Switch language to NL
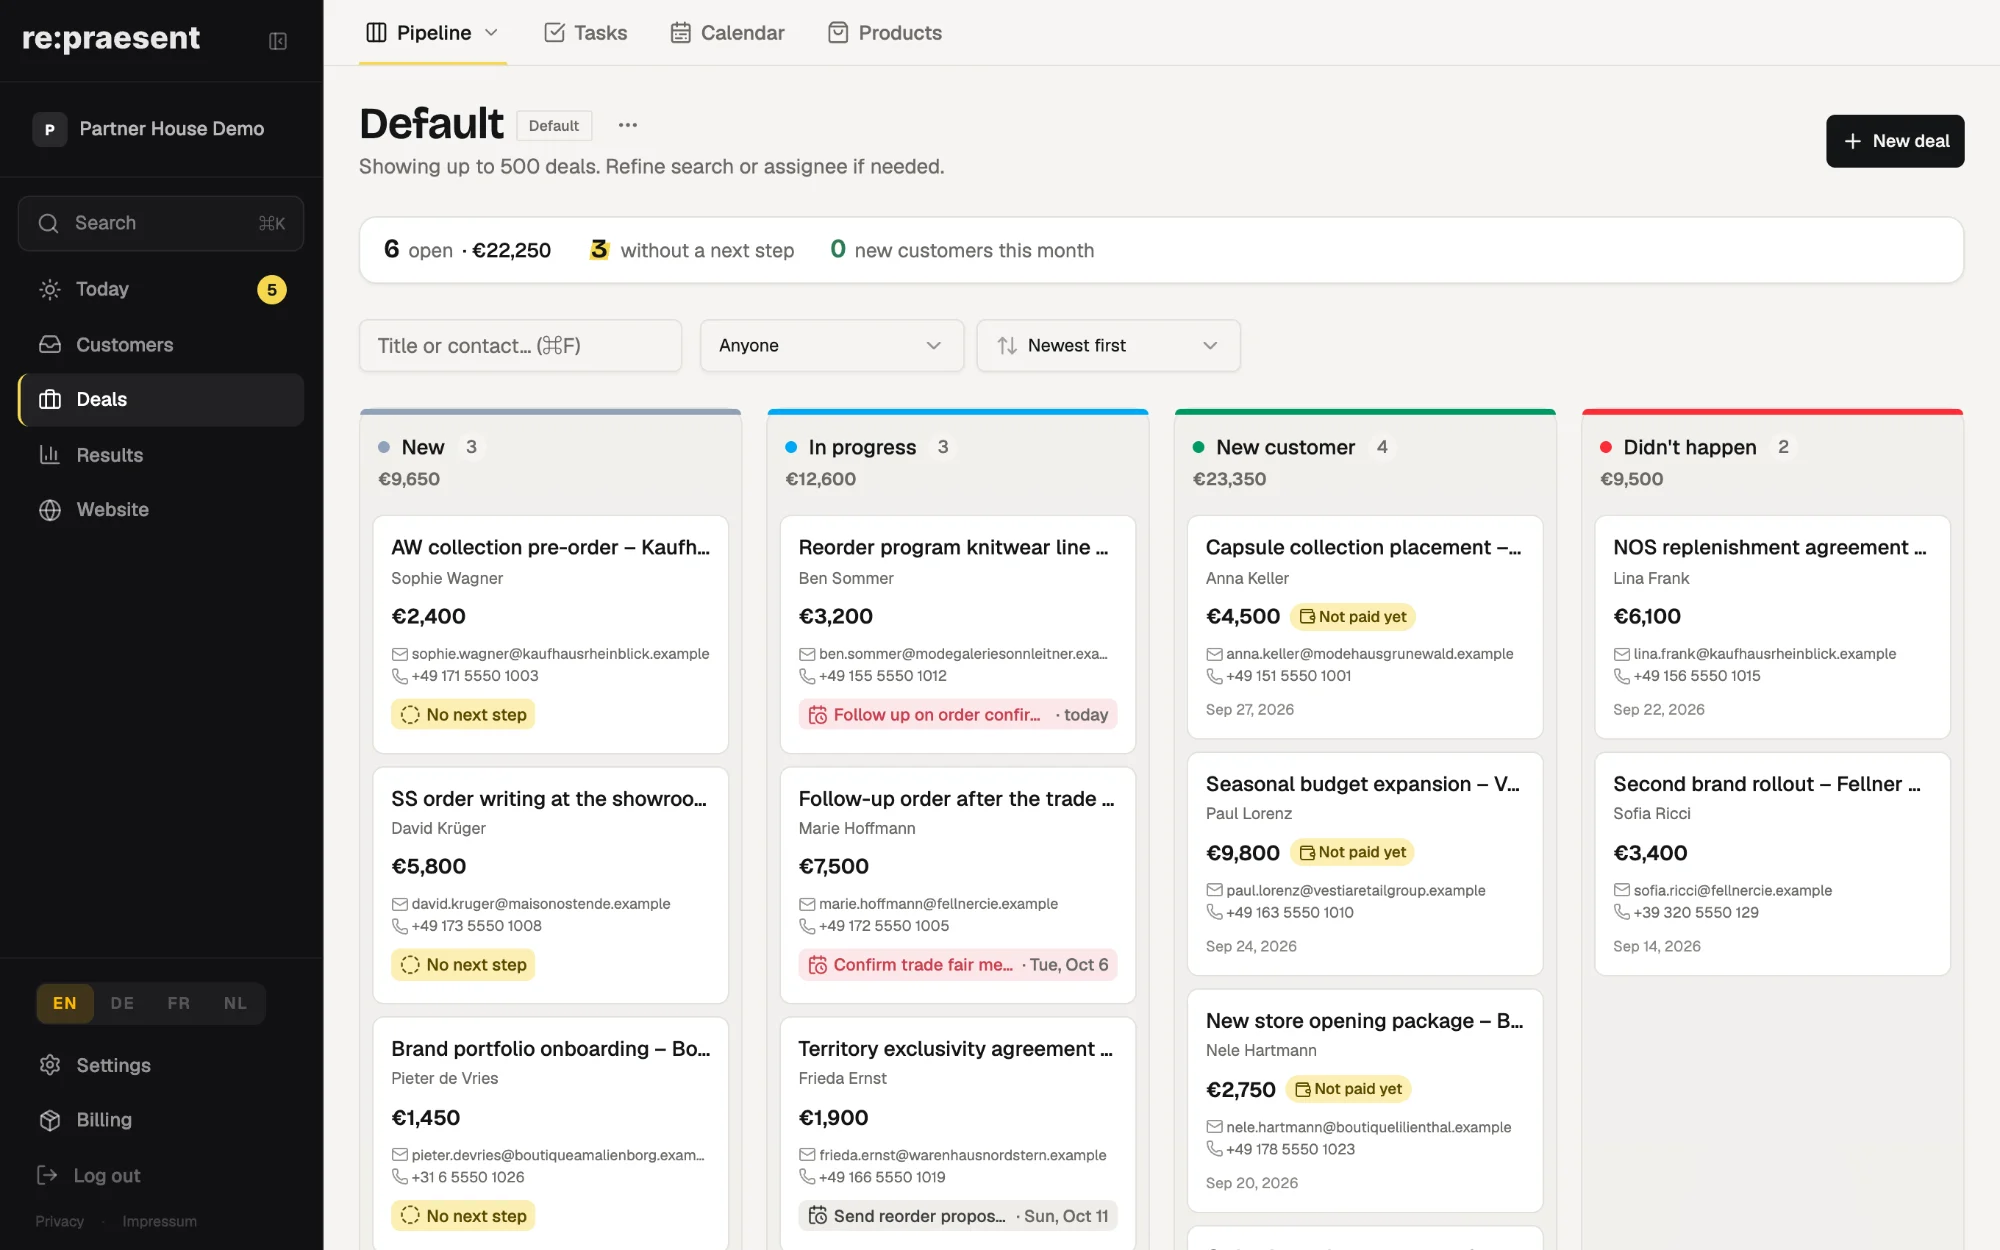2000x1250 pixels. [235, 1003]
